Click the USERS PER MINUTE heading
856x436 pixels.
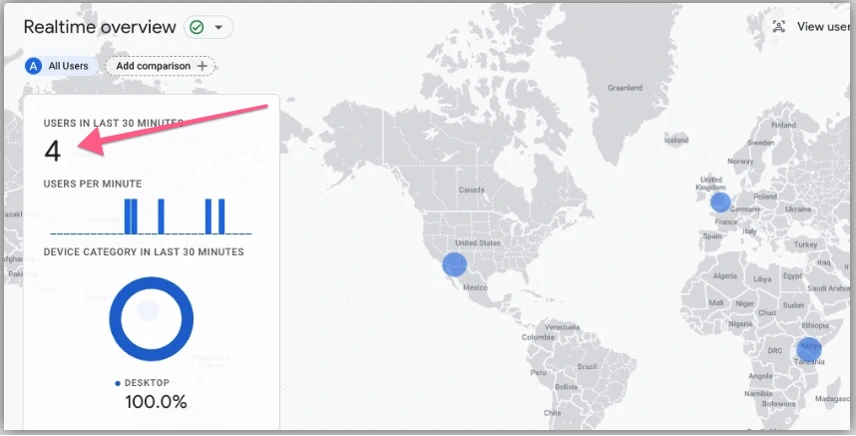pyautogui.click(x=93, y=184)
